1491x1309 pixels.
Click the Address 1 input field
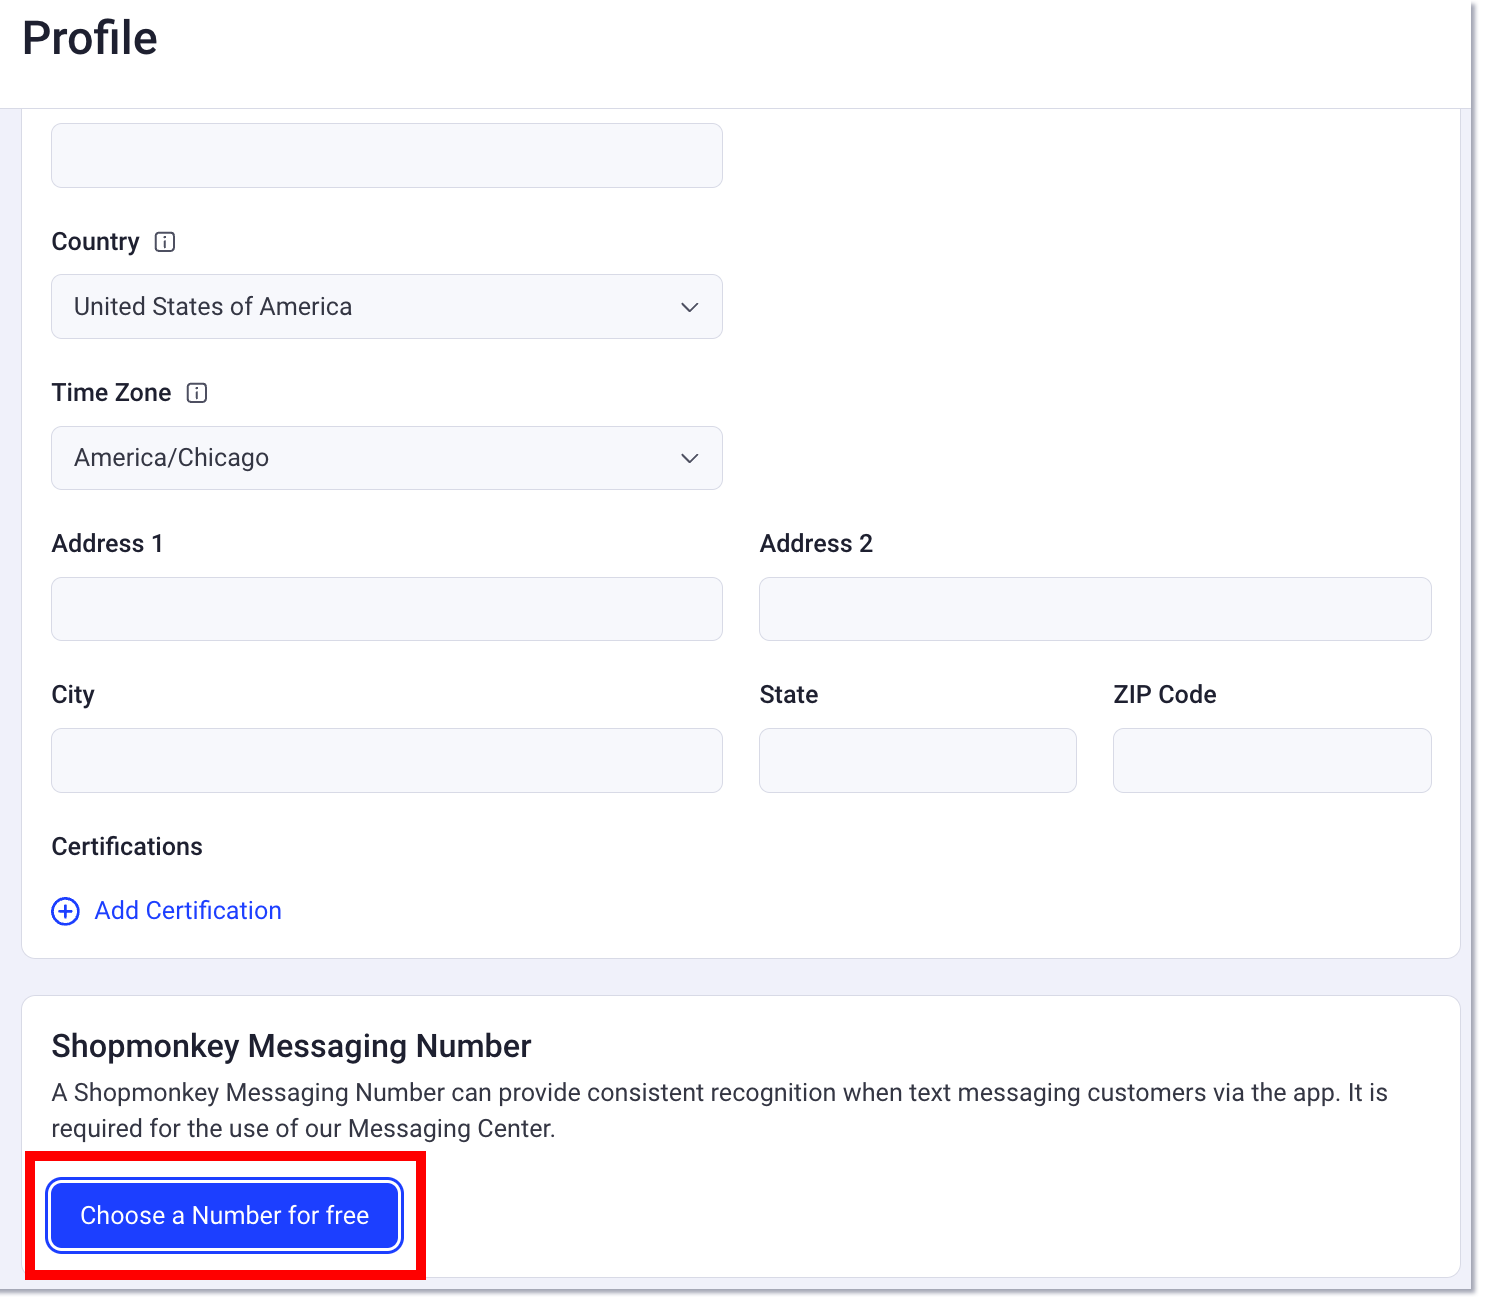tap(387, 609)
